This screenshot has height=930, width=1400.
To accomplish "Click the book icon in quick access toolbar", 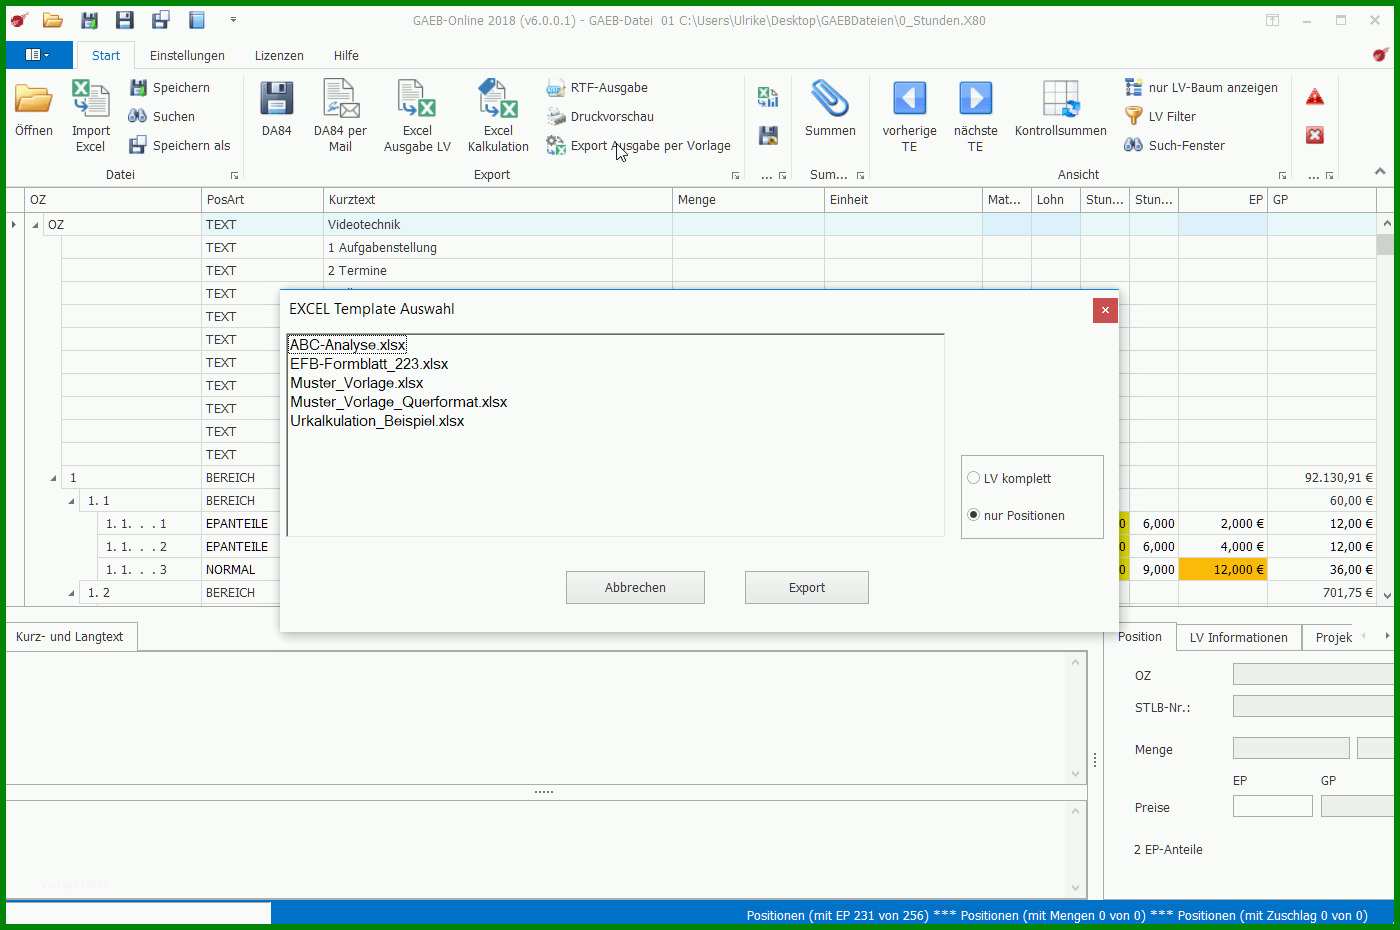I will coord(197,20).
